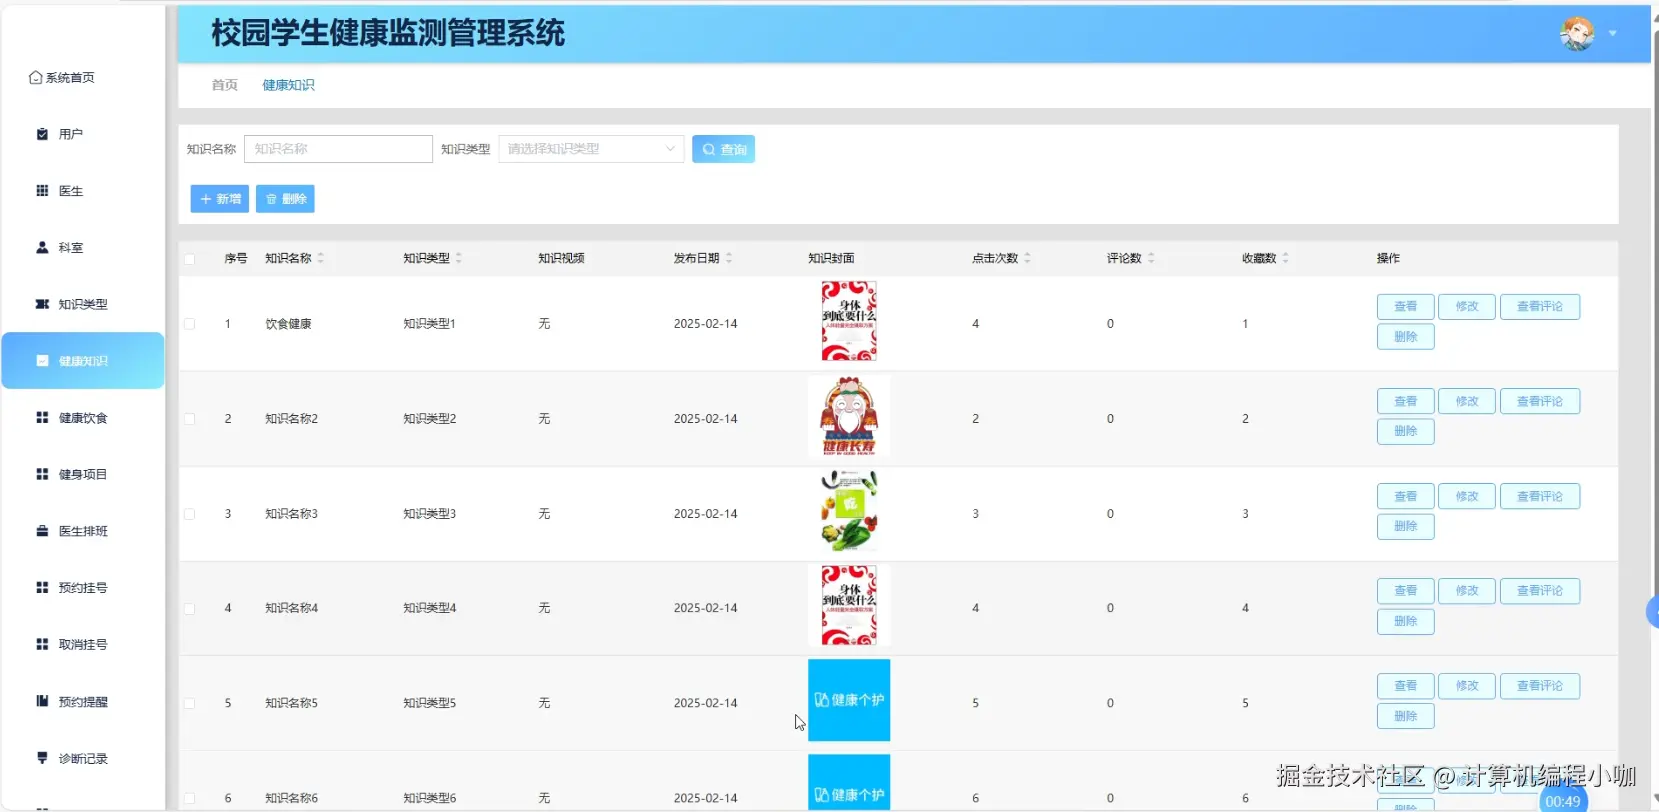Click the 知识类型5 cell
Viewport: 1659px width, 812px height.
(429, 703)
